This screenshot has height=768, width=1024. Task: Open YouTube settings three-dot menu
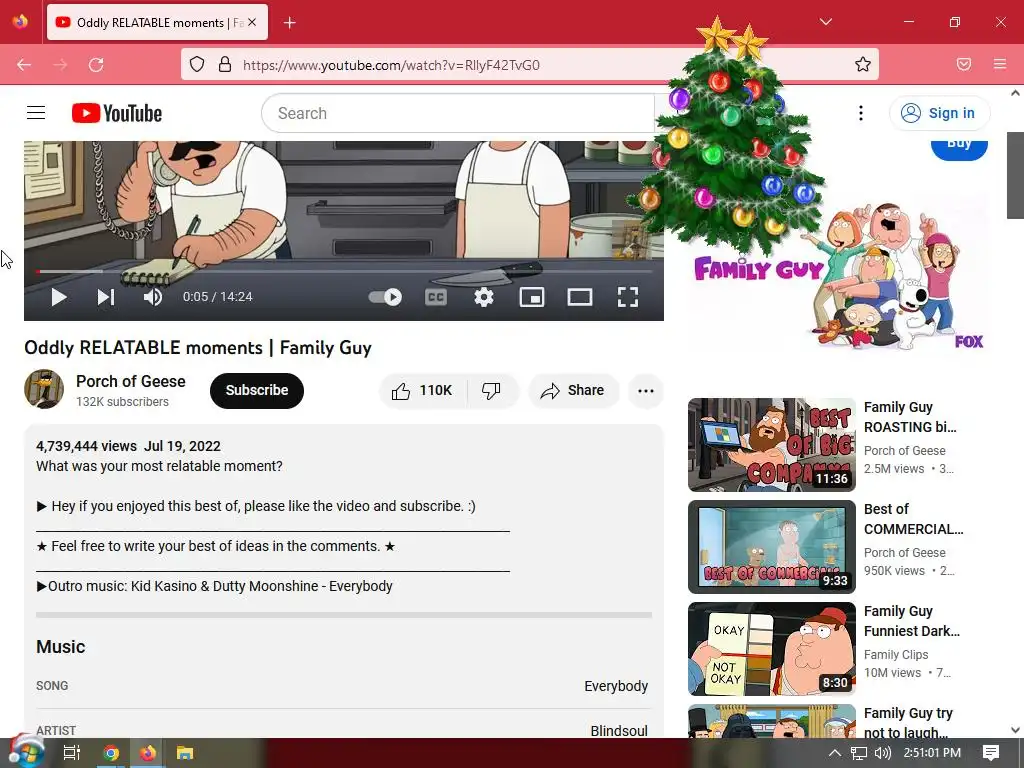(x=861, y=113)
